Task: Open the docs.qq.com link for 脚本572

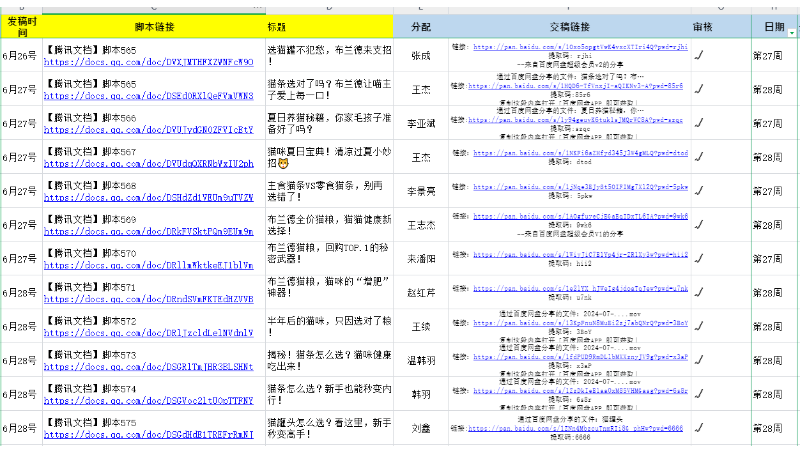Action: click(148, 333)
